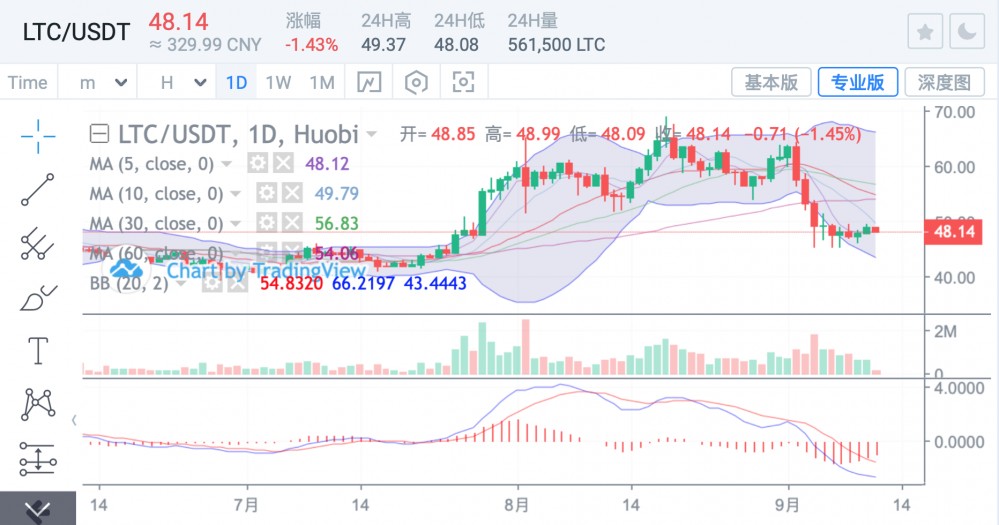Open the indicators chart icon in toolbar
Image resolution: width=999 pixels, height=525 pixels.
370,82
